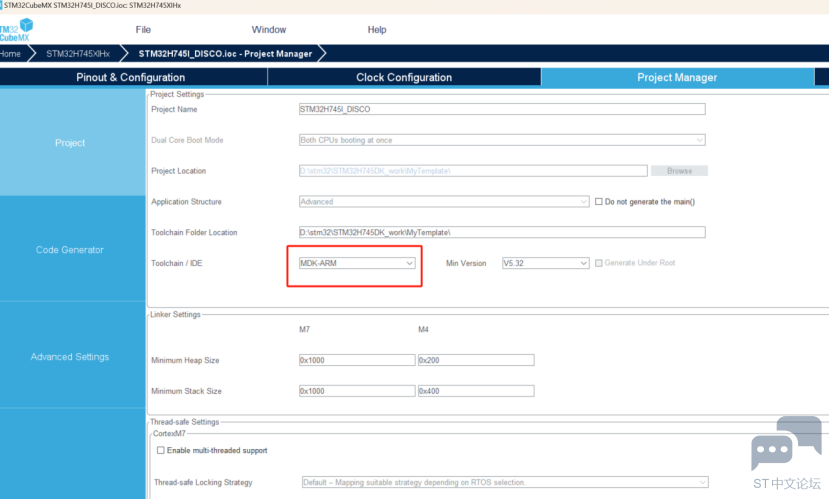Edit M7 Minimum Heap Size field

357,360
